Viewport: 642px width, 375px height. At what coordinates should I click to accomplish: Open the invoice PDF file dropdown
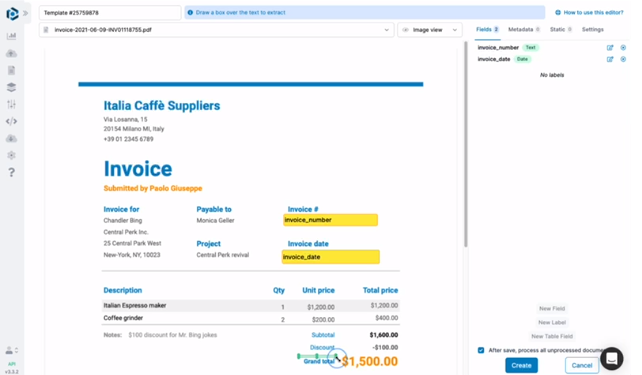click(x=216, y=30)
